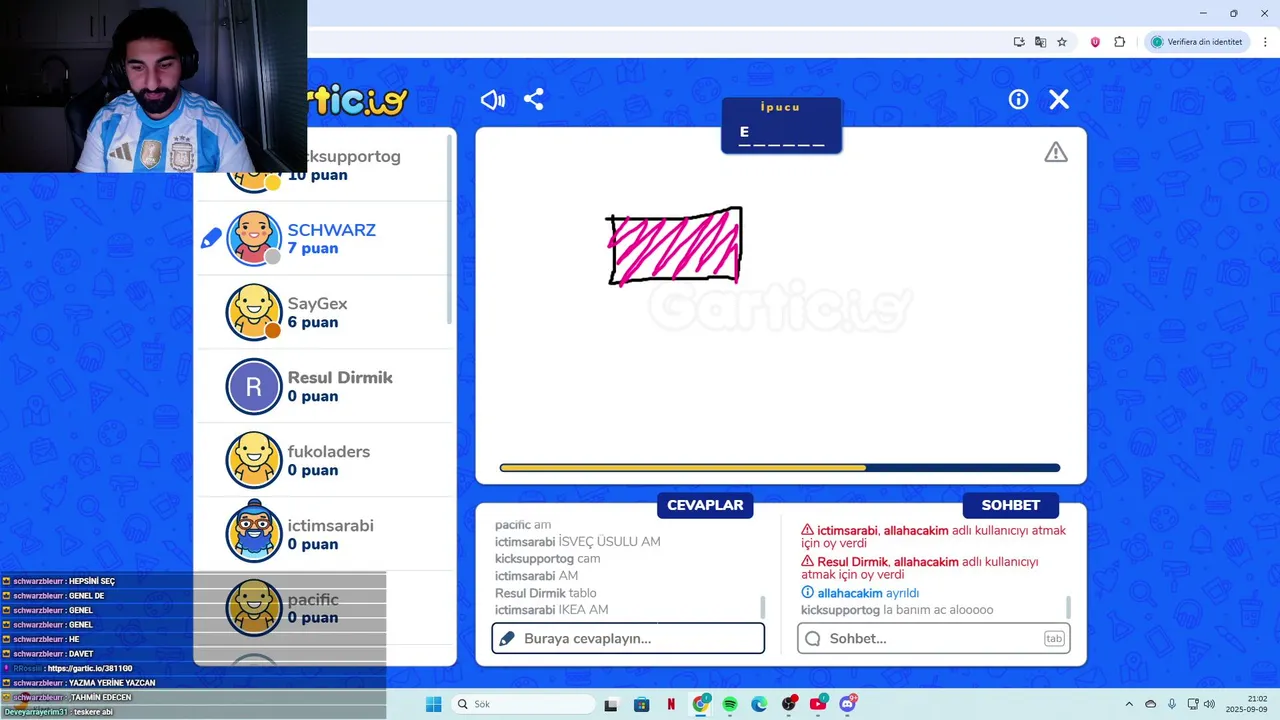The width and height of the screenshot is (1280, 720).
Task: Click fukoladers player avatar
Action: (x=254, y=460)
